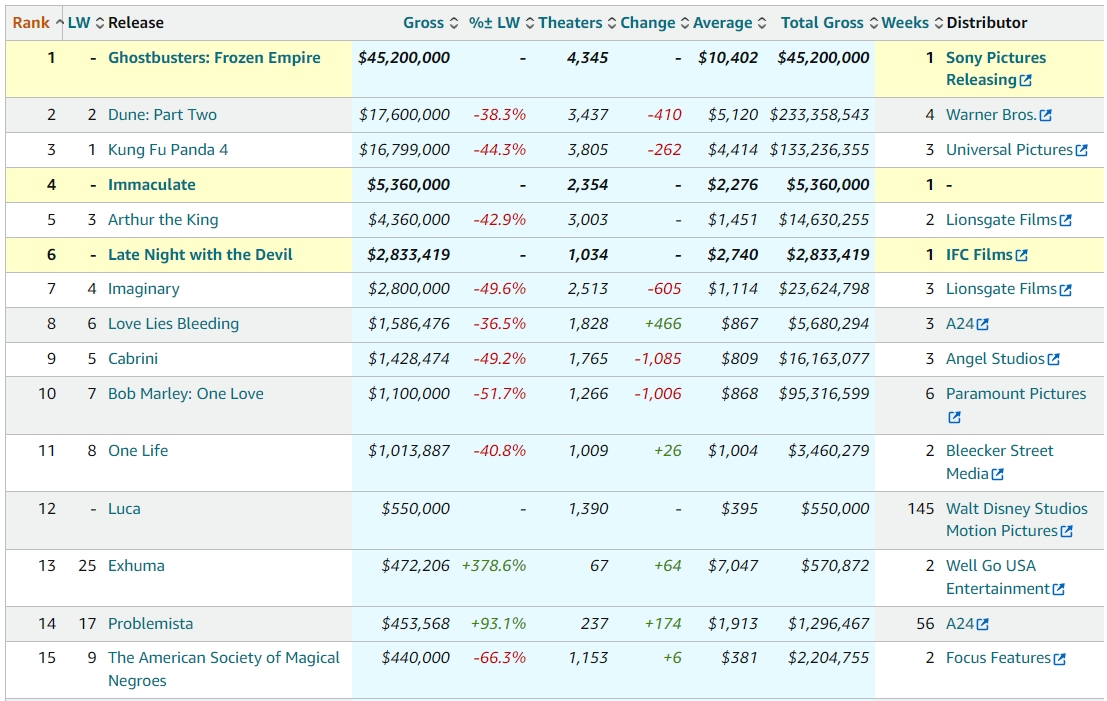The height and width of the screenshot is (701, 1107).
Task: Select the $7,047 average for Exhuma
Action: coord(733,565)
